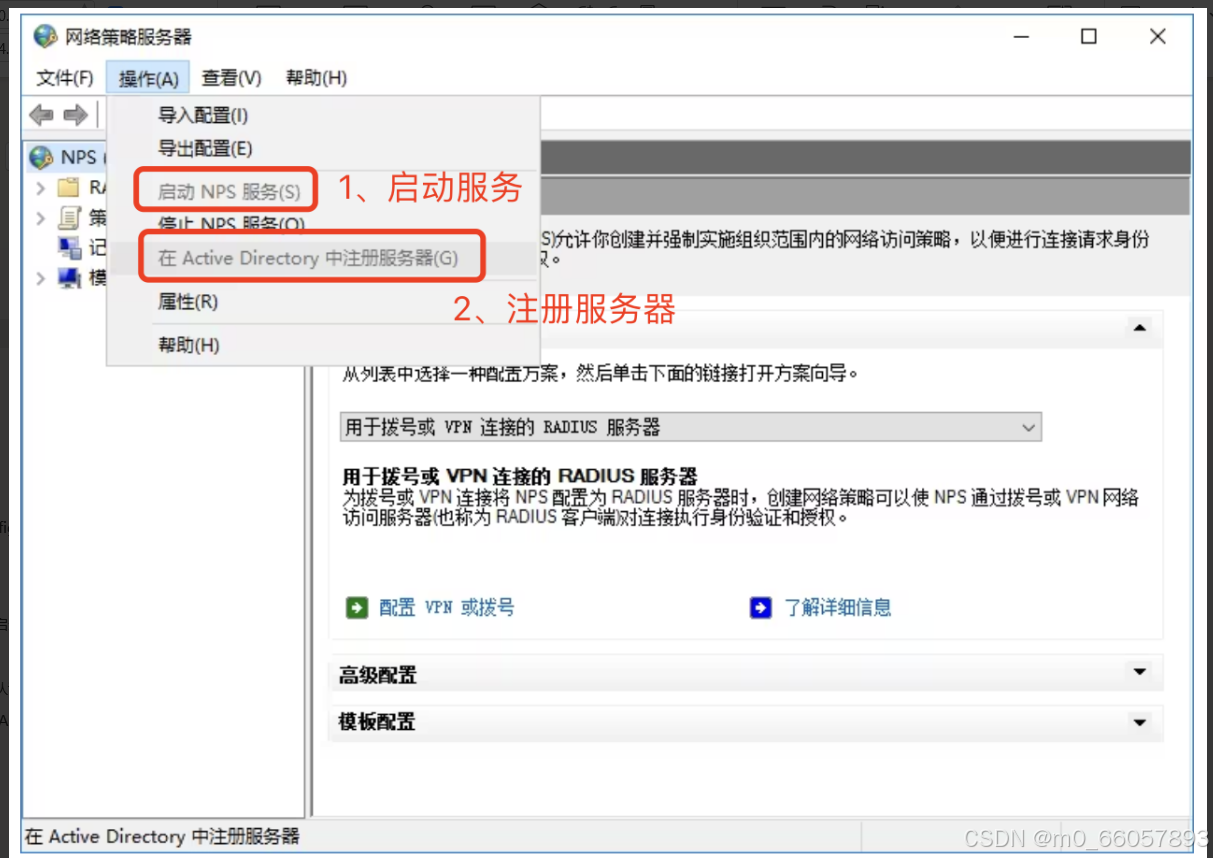Image resolution: width=1213 pixels, height=858 pixels.
Task: Click the 用于拨号或 VPN 连接的 RADIUS 服务器 heading
Action: (520, 476)
